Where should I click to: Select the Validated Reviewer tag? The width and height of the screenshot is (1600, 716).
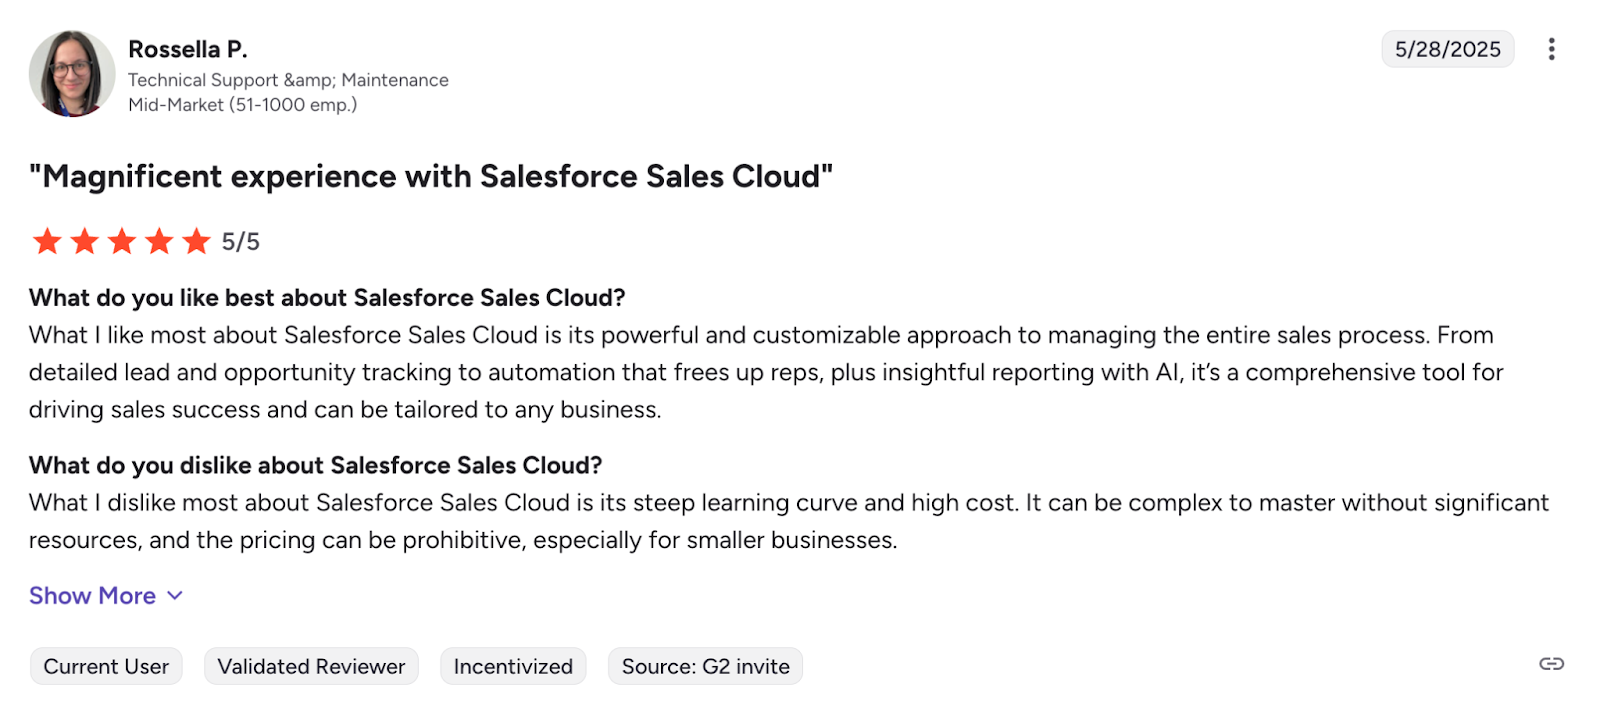(x=310, y=665)
